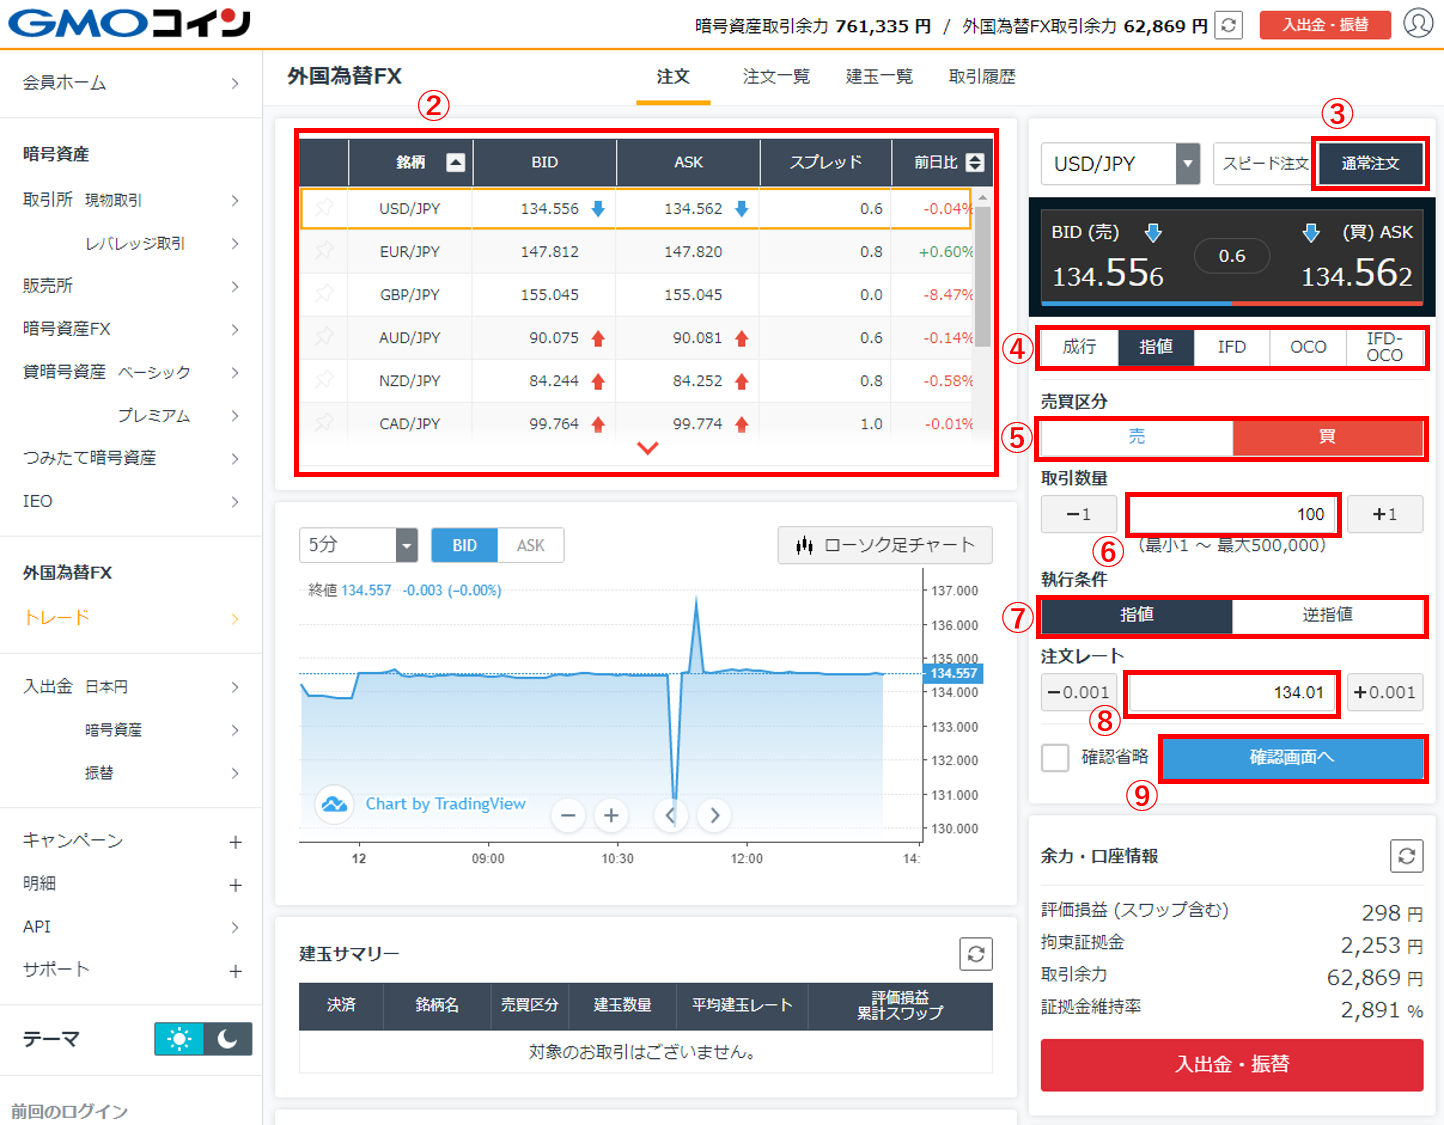
Task: Open the account icon at top right
Action: coord(1419,25)
